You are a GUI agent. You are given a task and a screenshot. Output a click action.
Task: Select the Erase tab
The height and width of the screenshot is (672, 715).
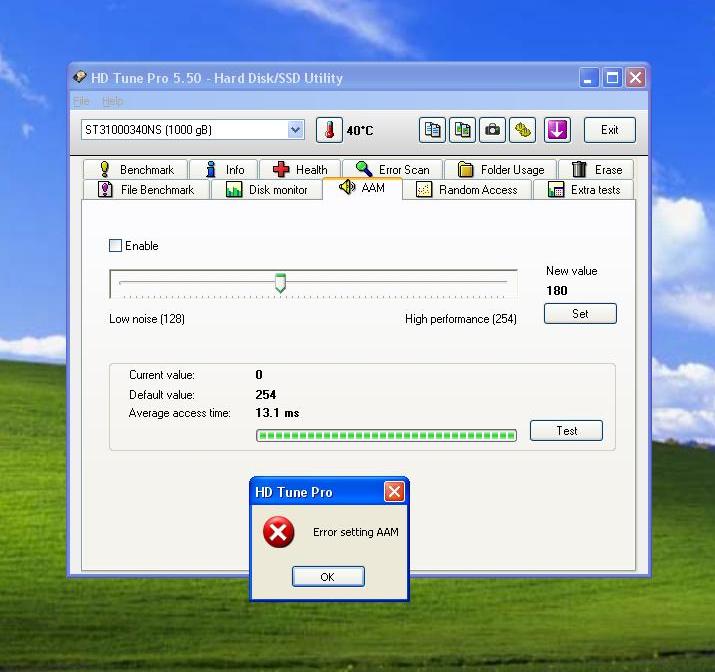coord(596,170)
